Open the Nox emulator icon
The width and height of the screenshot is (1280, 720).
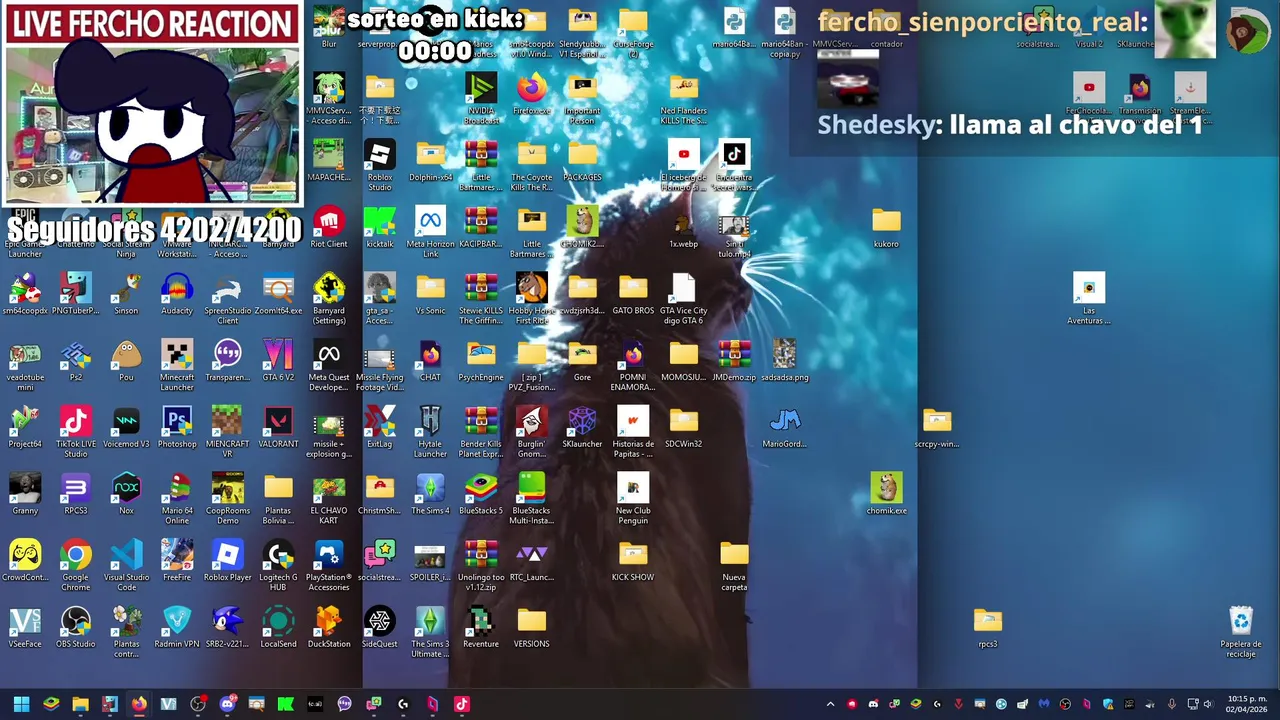click(126, 494)
